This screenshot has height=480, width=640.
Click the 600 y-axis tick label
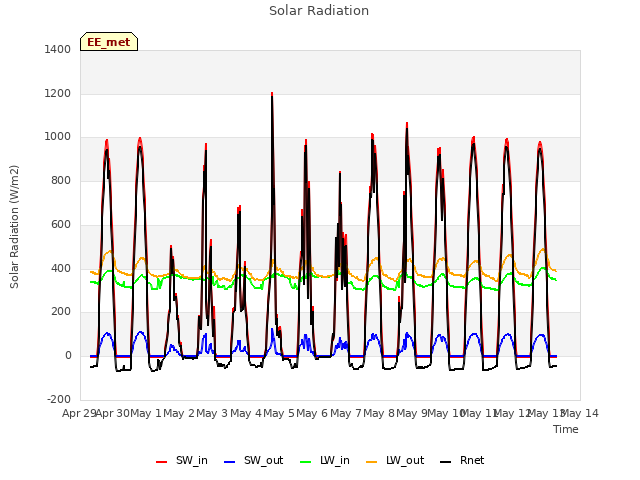[61, 224]
